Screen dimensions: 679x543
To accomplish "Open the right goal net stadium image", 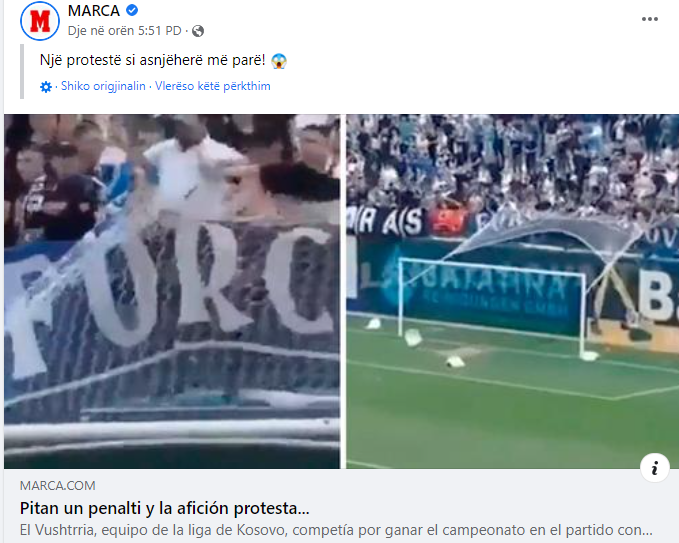I will point(512,291).
